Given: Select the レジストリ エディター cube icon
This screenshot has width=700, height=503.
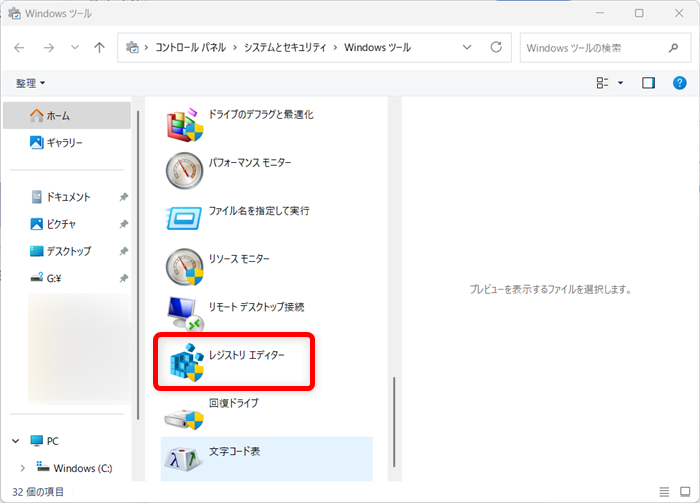Looking at the screenshot, I should coord(187,362).
